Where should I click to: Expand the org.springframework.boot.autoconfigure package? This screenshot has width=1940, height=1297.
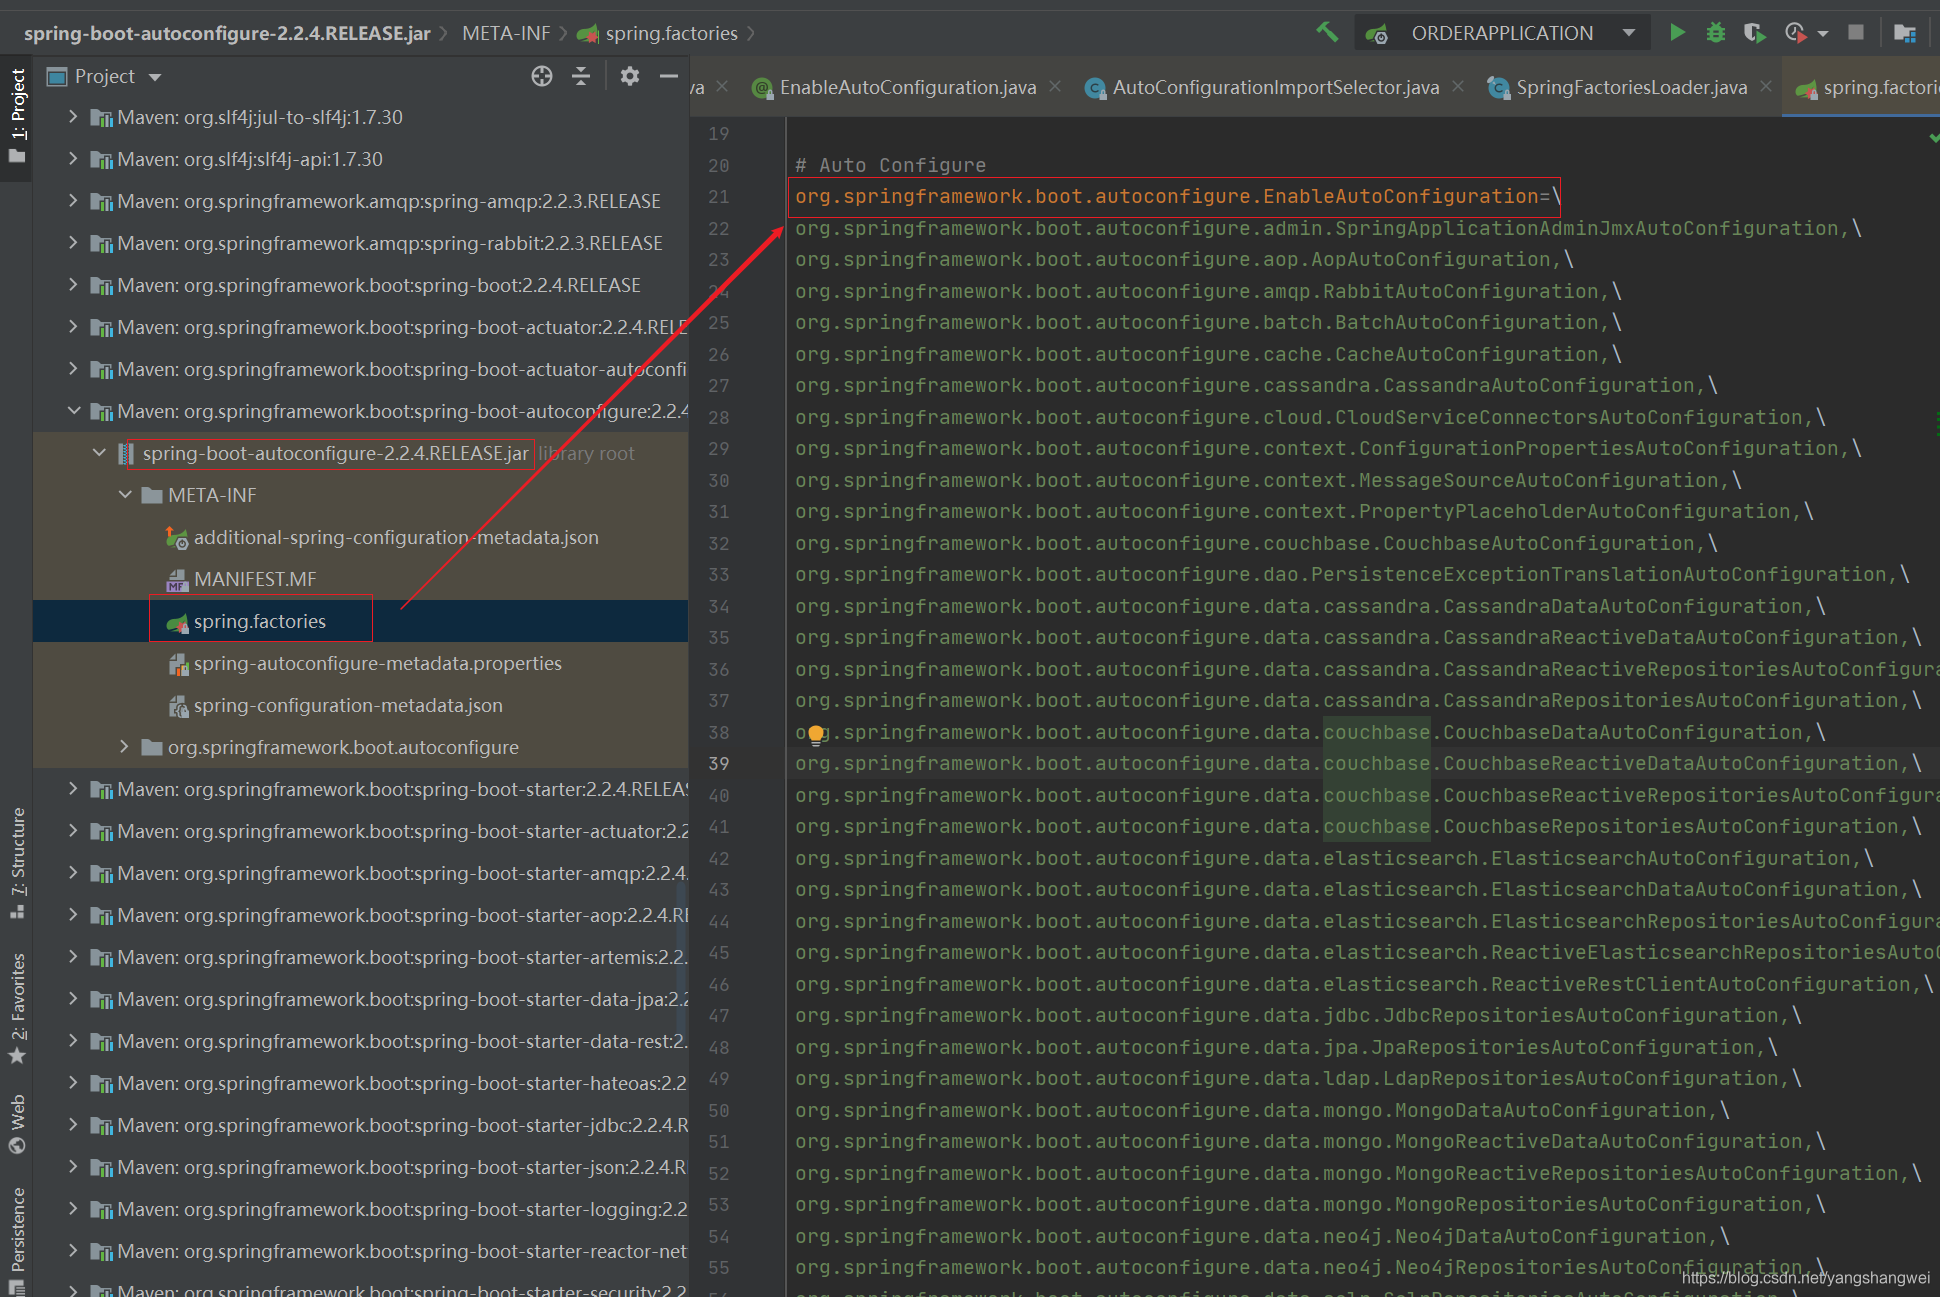coord(124,747)
